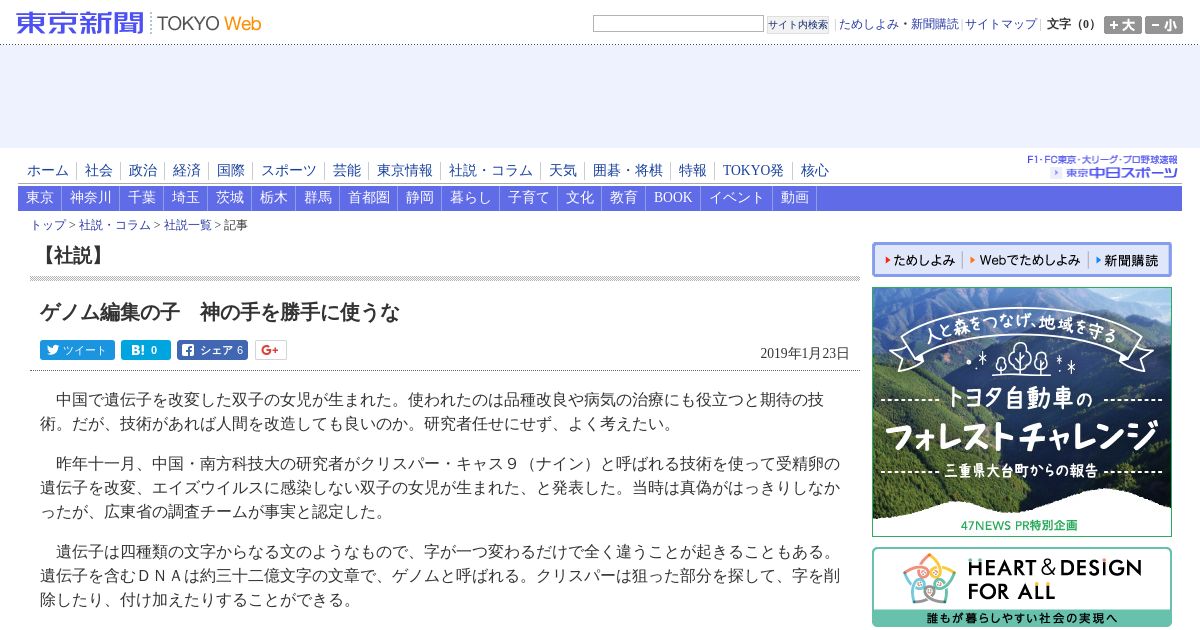Open the HEART & DESIGN FOR ALL banner

coord(1022,587)
